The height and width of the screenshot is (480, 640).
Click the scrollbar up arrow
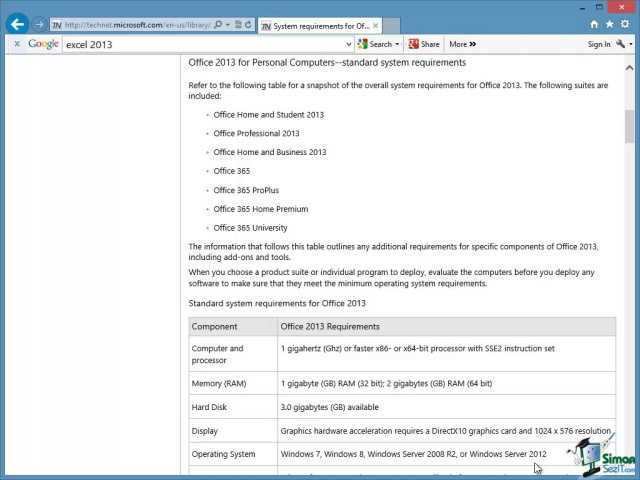[x=629, y=68]
